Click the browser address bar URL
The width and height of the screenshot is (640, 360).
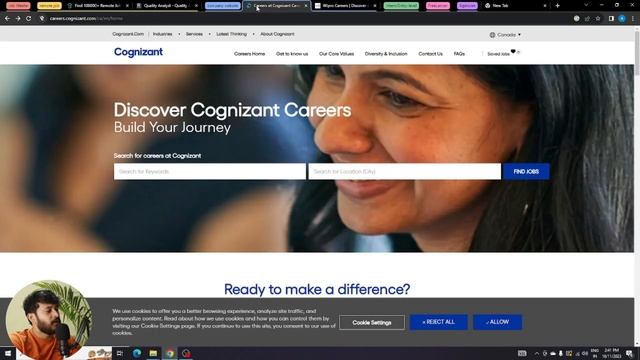[x=87, y=18]
